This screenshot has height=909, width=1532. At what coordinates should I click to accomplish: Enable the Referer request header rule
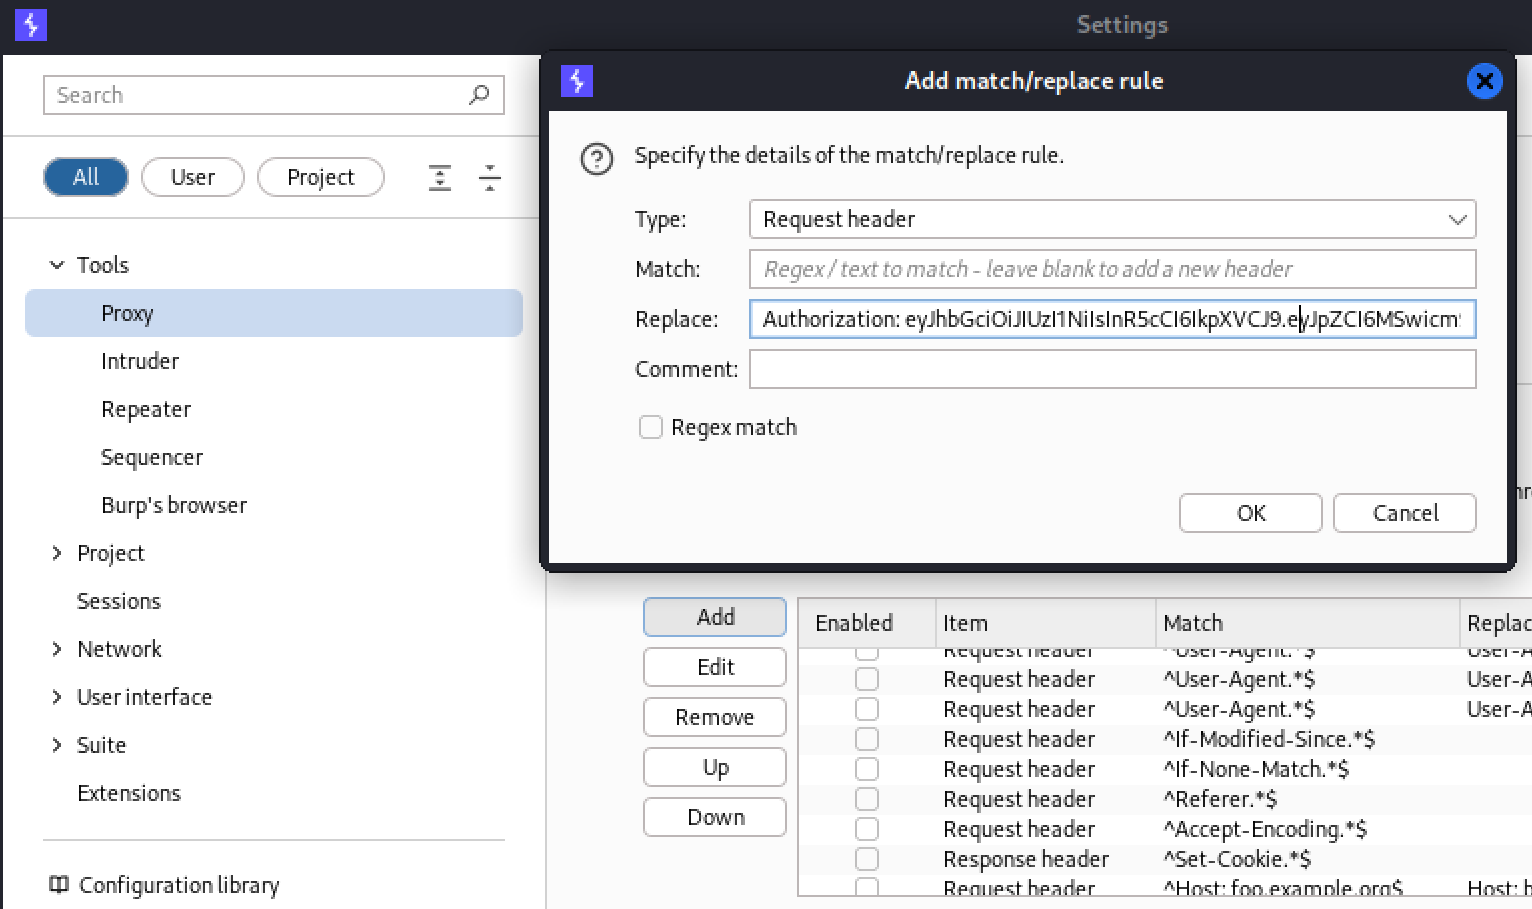click(867, 800)
